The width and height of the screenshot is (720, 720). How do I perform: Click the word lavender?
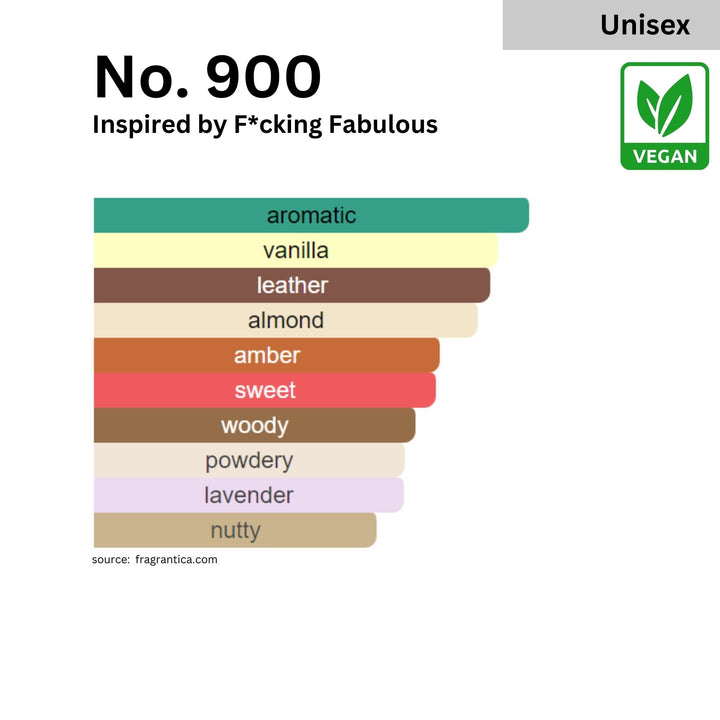click(x=249, y=495)
